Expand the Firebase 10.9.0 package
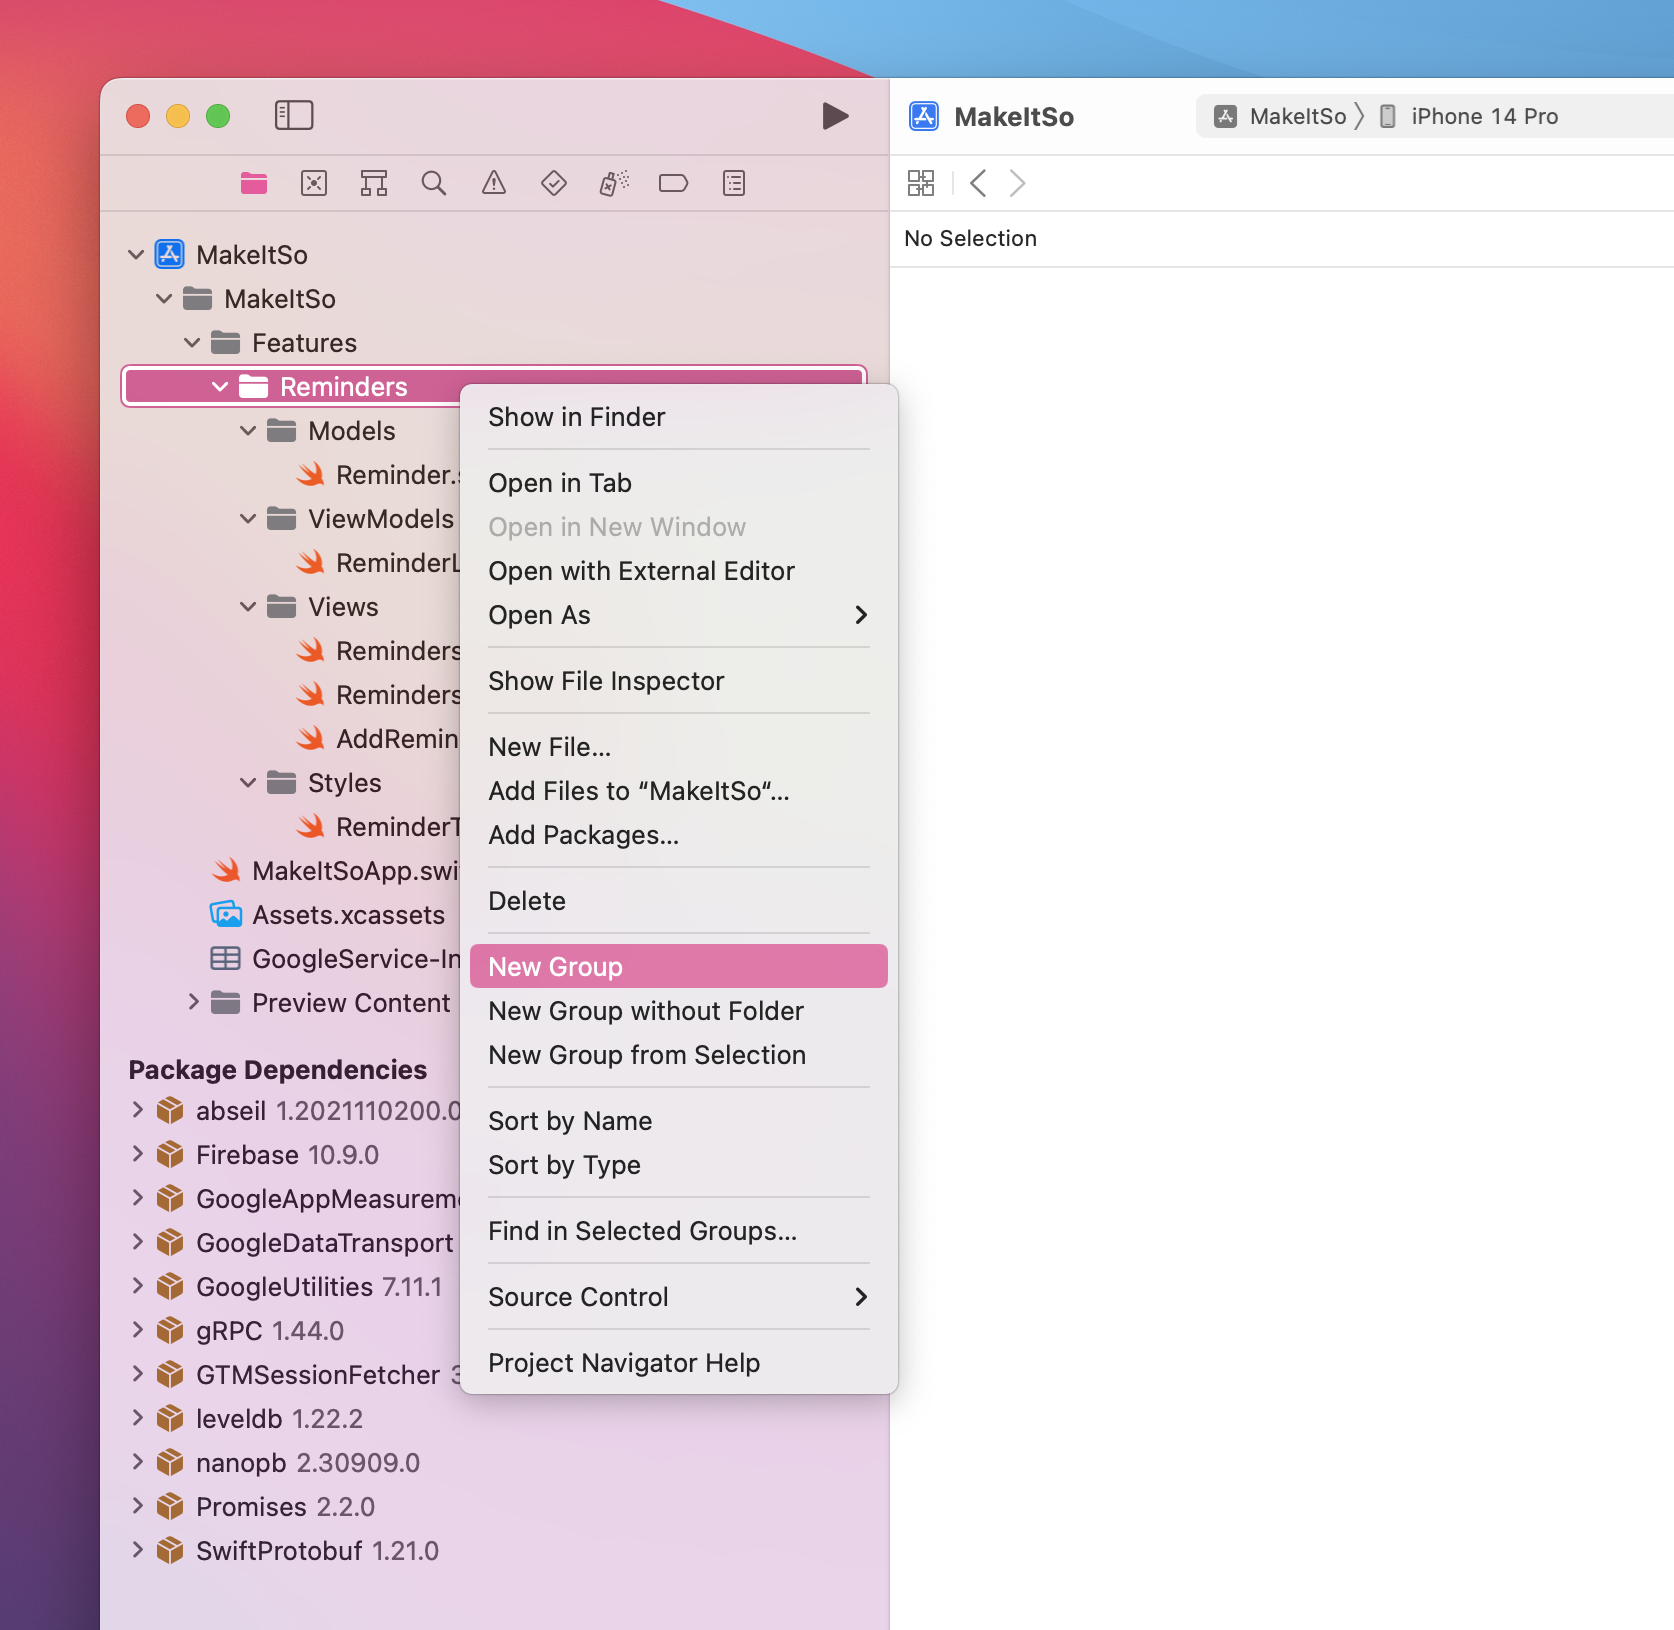 pyautogui.click(x=138, y=1154)
